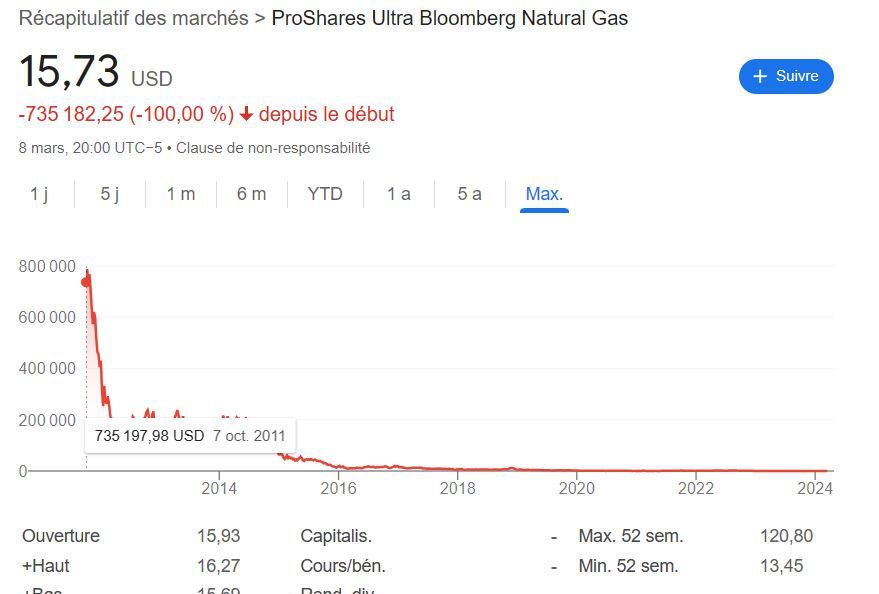Click the red down arrow icon
Screen dimensions: 879x594
[246, 114]
